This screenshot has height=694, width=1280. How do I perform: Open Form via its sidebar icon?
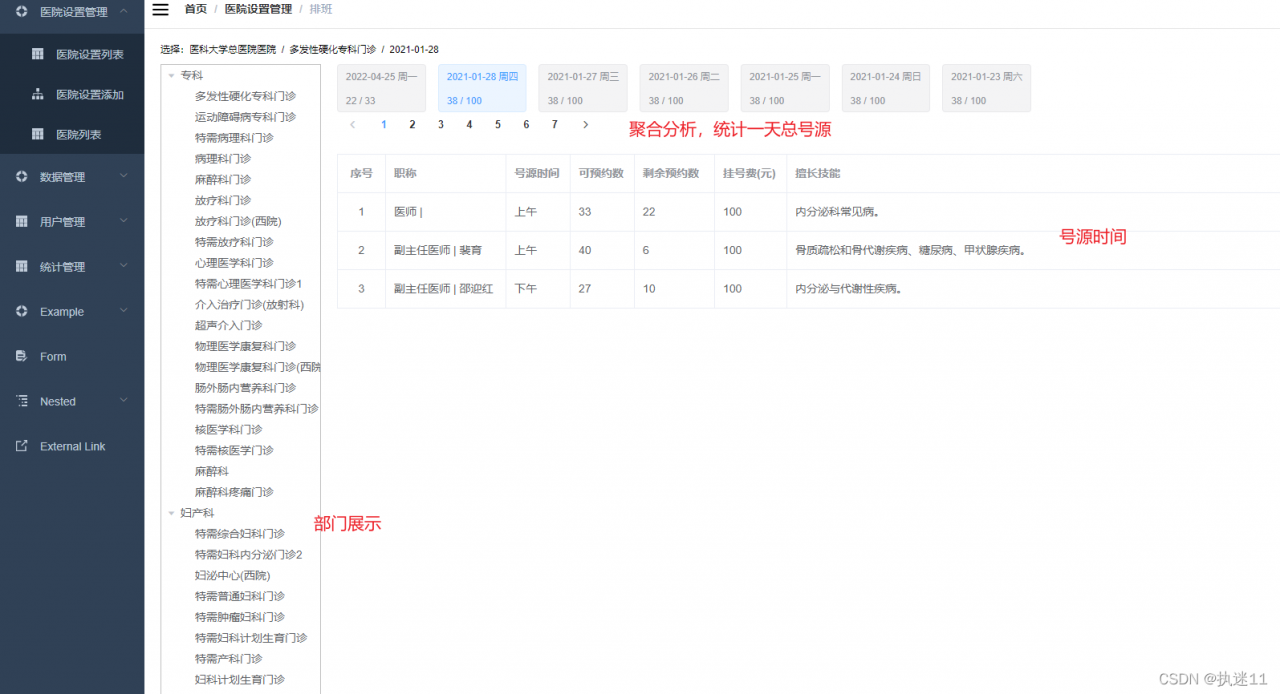pyautogui.click(x=24, y=355)
